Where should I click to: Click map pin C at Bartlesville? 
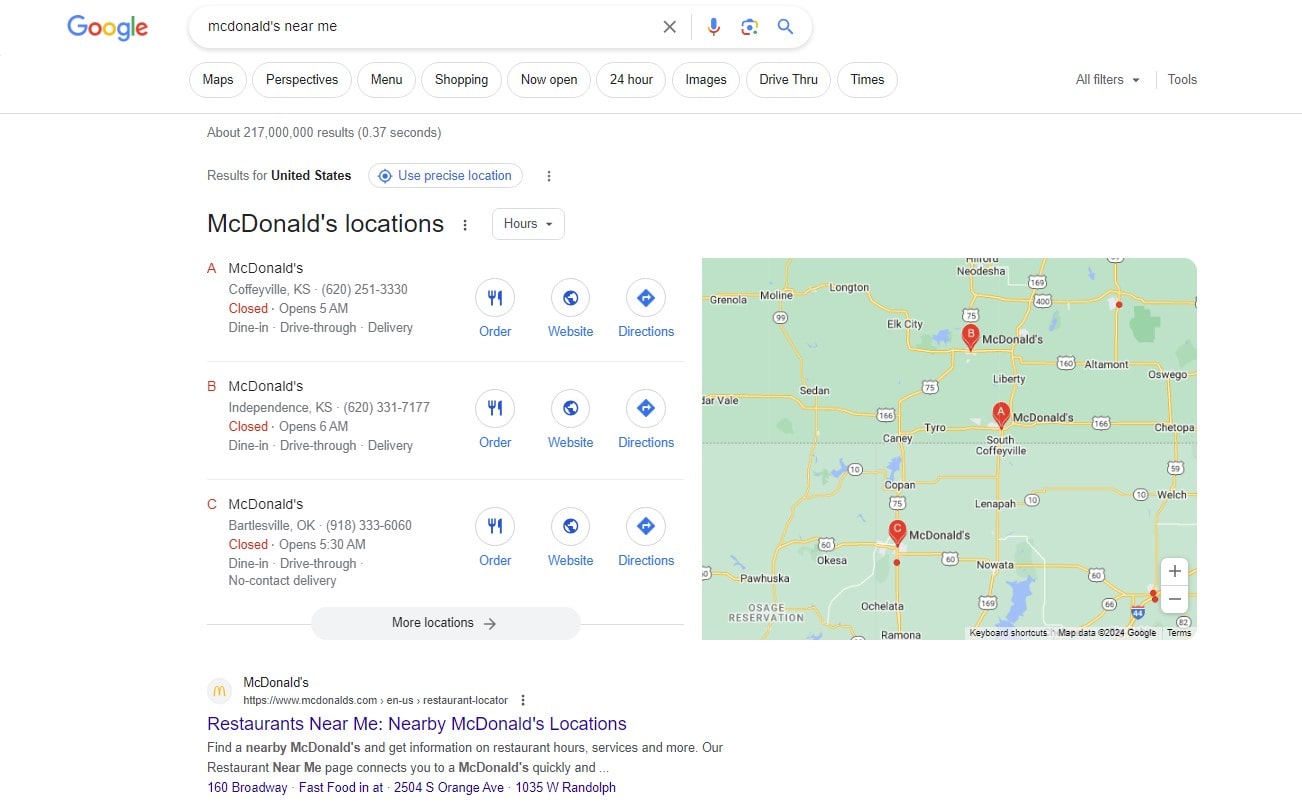[897, 532]
